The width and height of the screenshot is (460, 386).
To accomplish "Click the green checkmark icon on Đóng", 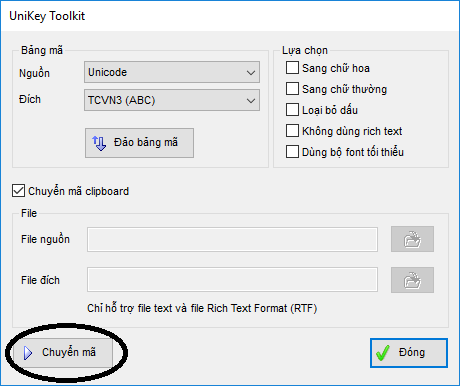I will pos(383,353).
